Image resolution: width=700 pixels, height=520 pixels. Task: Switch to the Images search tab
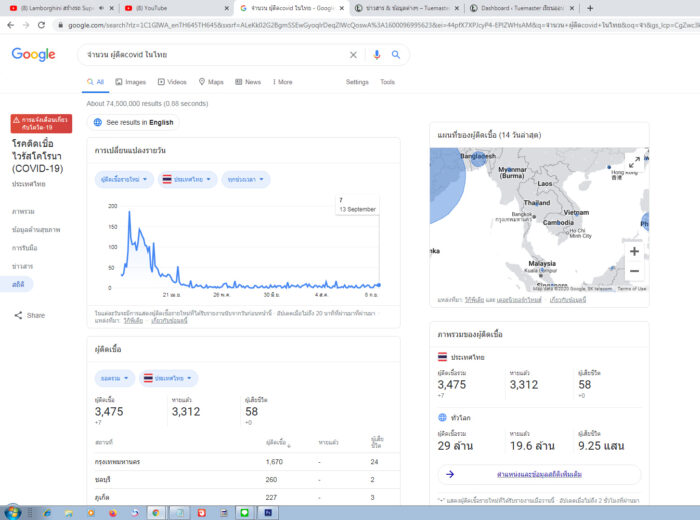[x=130, y=82]
